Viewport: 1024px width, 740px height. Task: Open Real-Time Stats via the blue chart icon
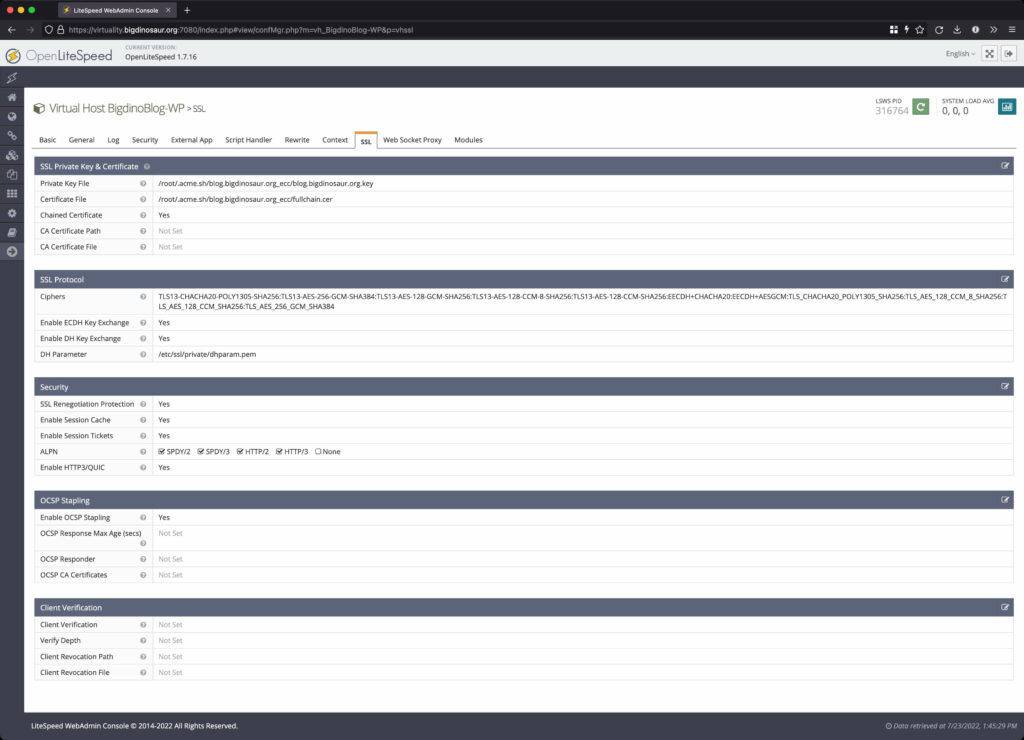pos(1006,105)
